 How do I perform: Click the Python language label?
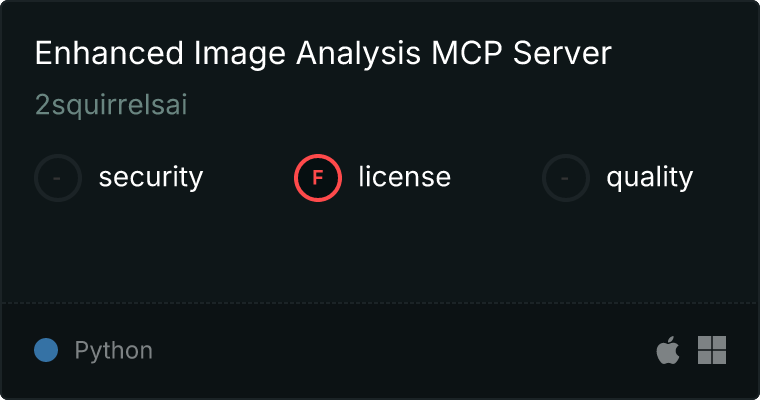click(113, 351)
